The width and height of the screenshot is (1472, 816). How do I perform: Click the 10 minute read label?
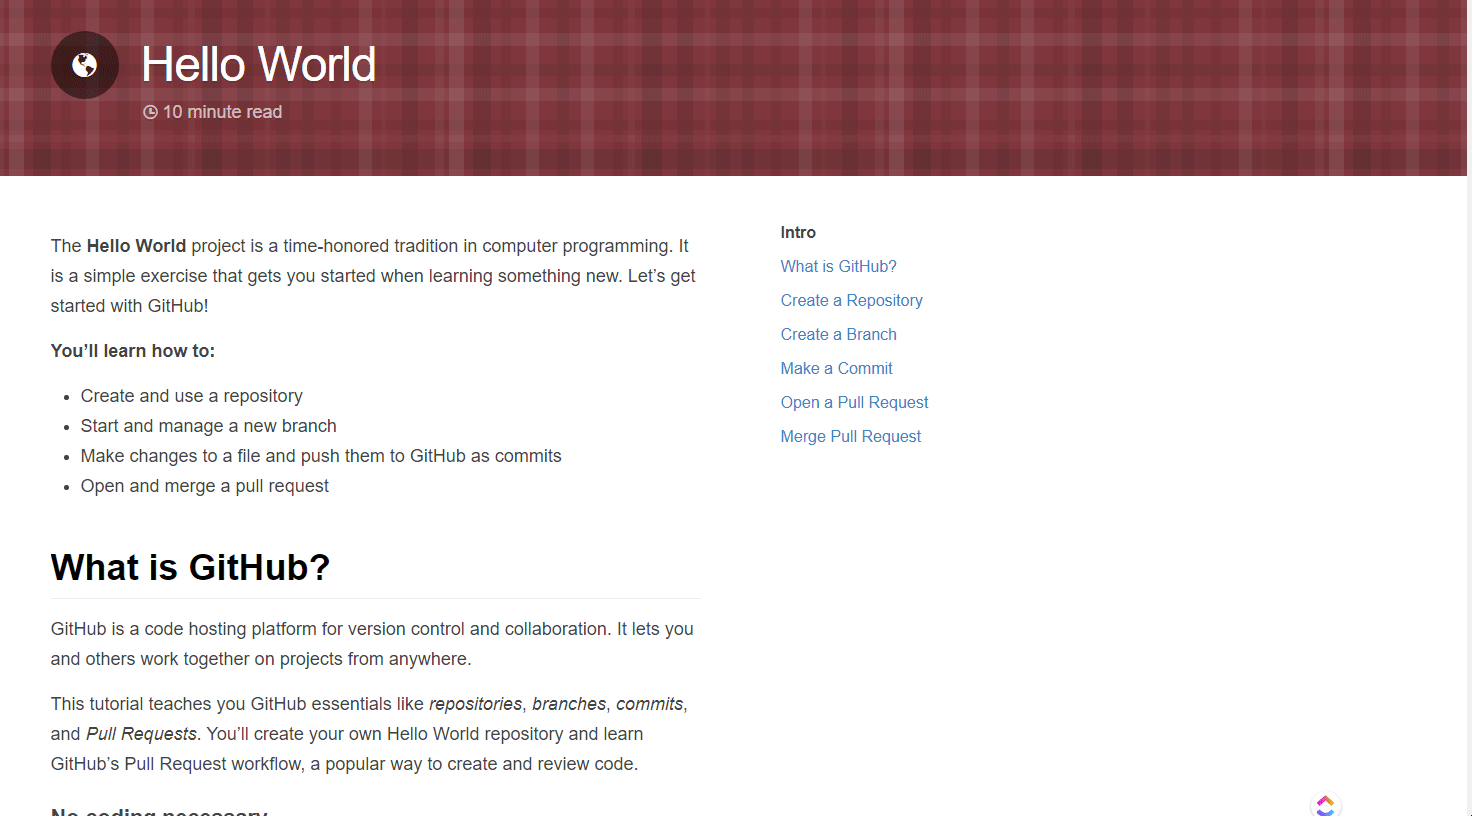coord(222,112)
